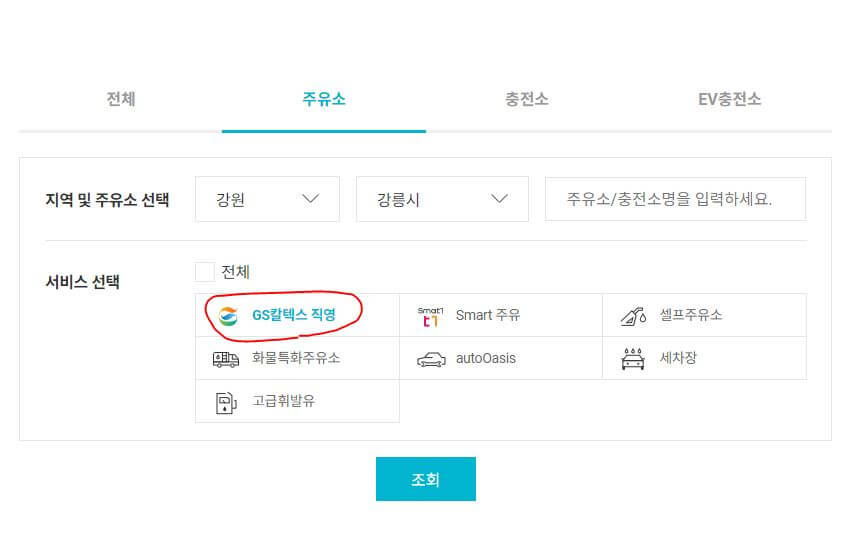
Task: Focus the 주유소/충전소명 input field
Action: pyautogui.click(x=675, y=199)
